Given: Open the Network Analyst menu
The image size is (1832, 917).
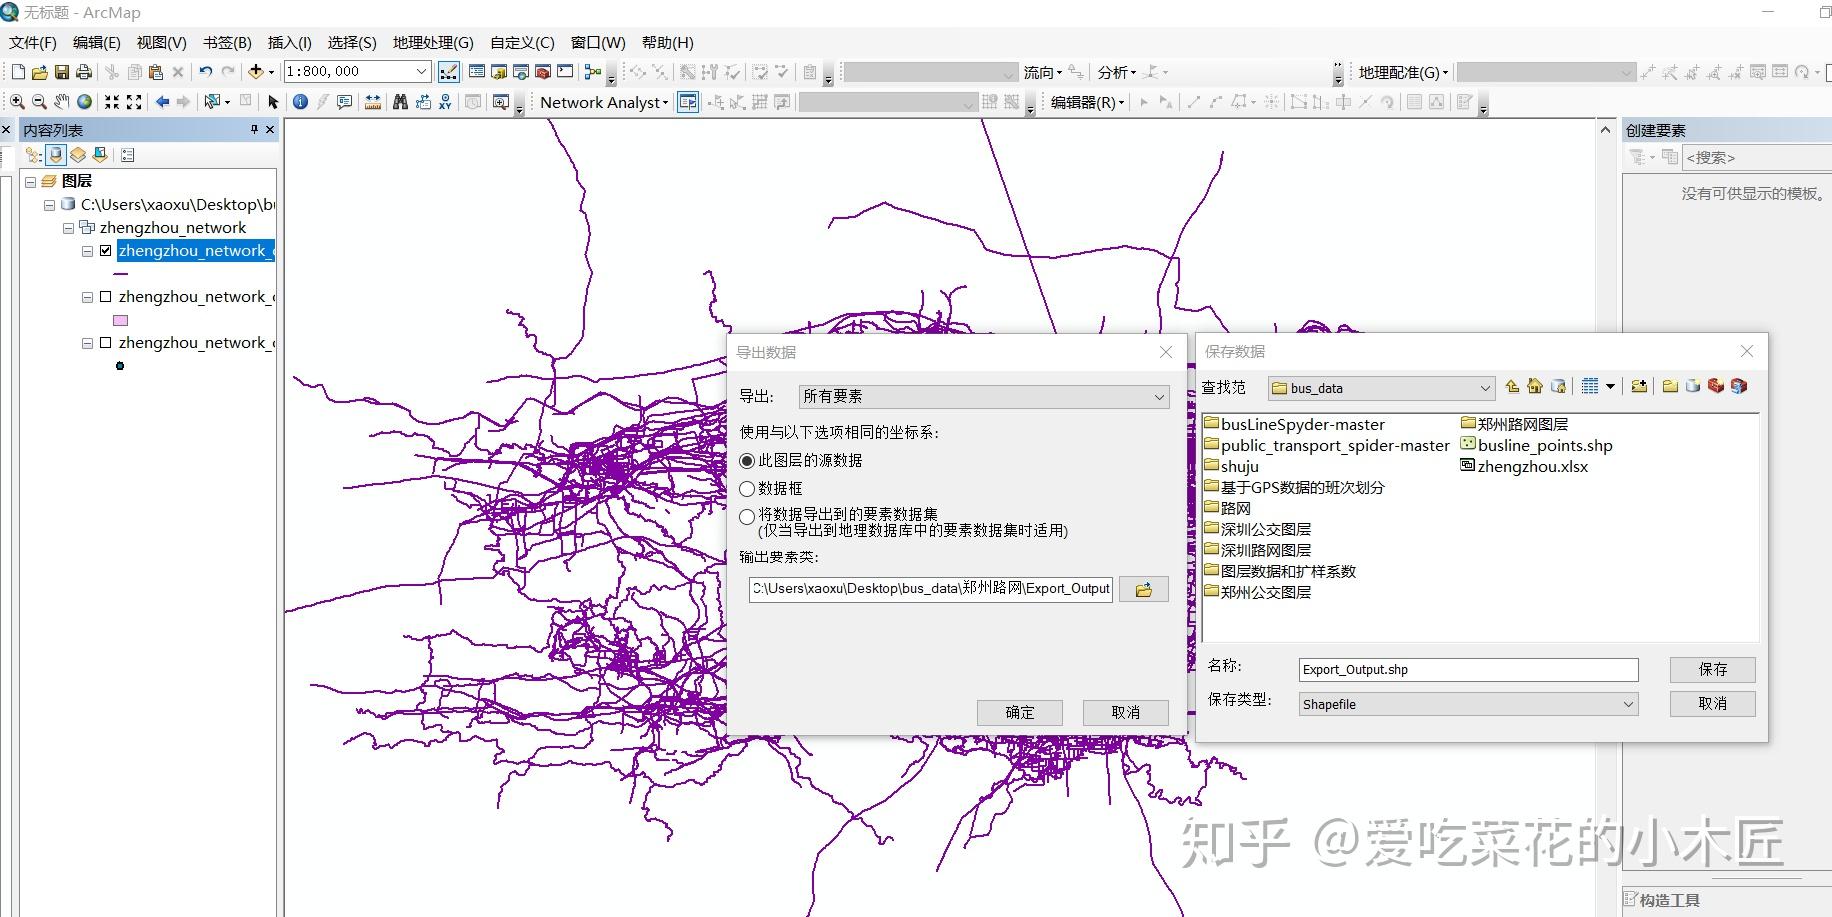Looking at the screenshot, I should (x=603, y=102).
